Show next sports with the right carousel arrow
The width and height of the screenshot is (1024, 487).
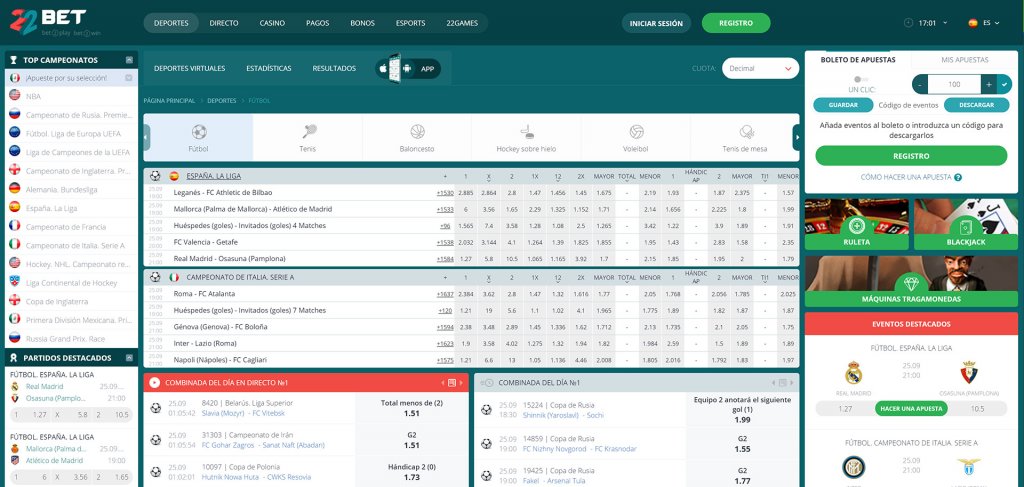[x=796, y=137]
